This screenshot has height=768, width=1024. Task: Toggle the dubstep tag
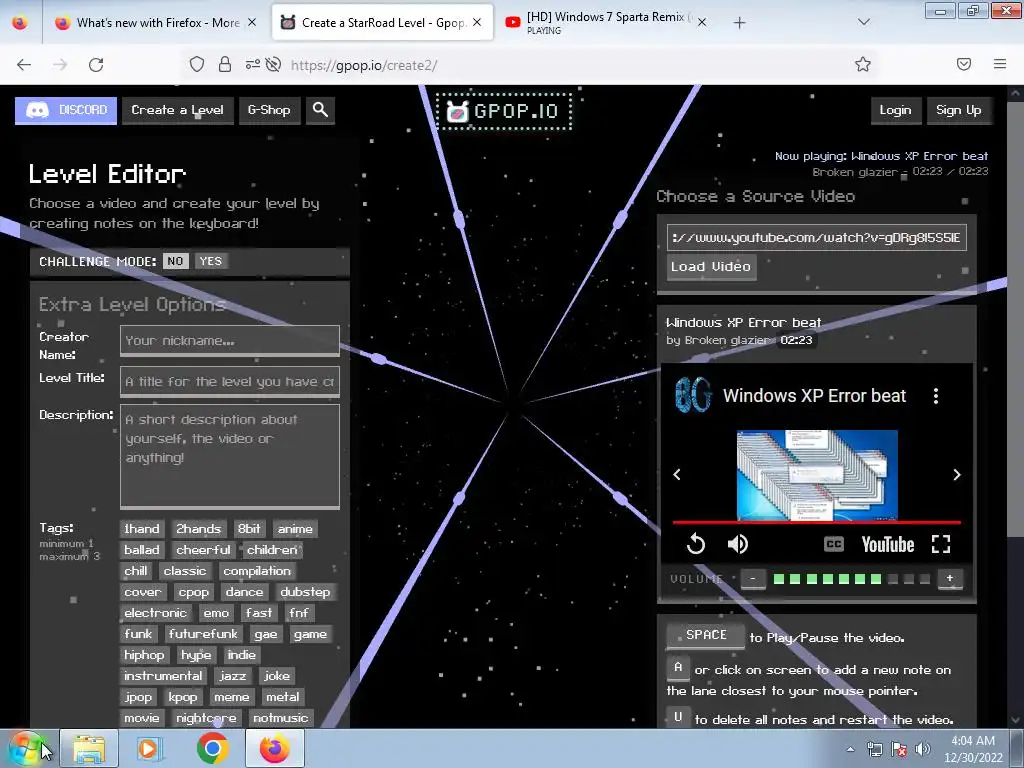point(305,592)
